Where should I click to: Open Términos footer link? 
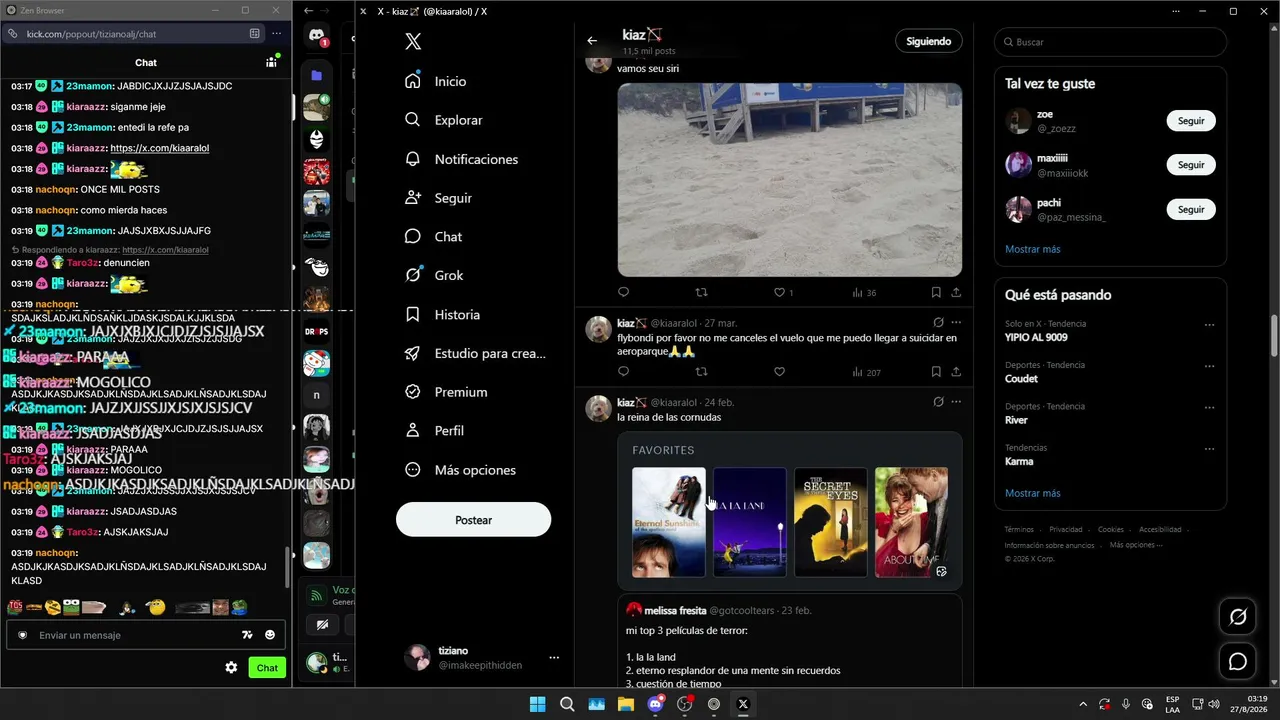click(x=1019, y=529)
